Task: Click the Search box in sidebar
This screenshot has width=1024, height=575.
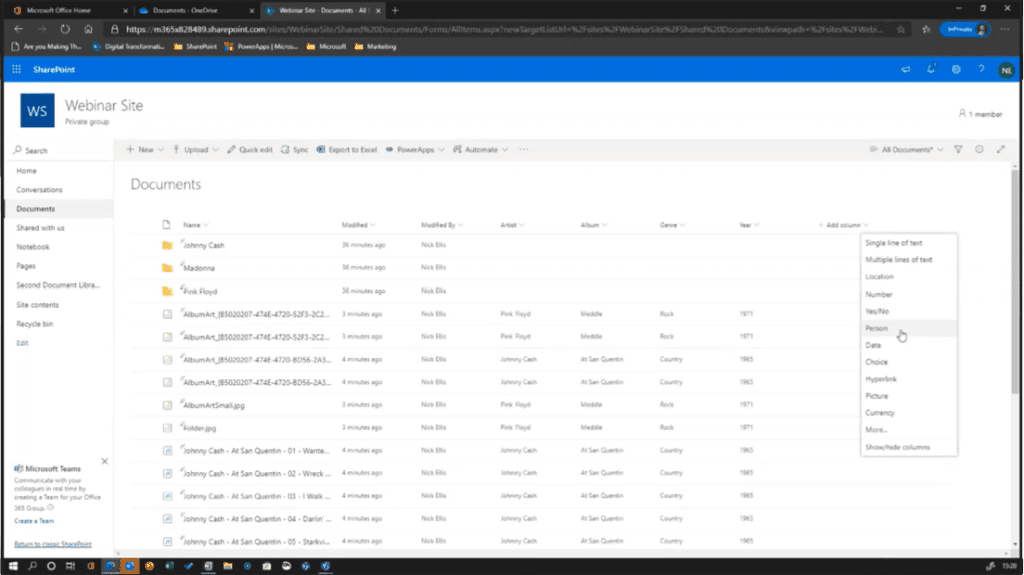Action: click(60, 150)
